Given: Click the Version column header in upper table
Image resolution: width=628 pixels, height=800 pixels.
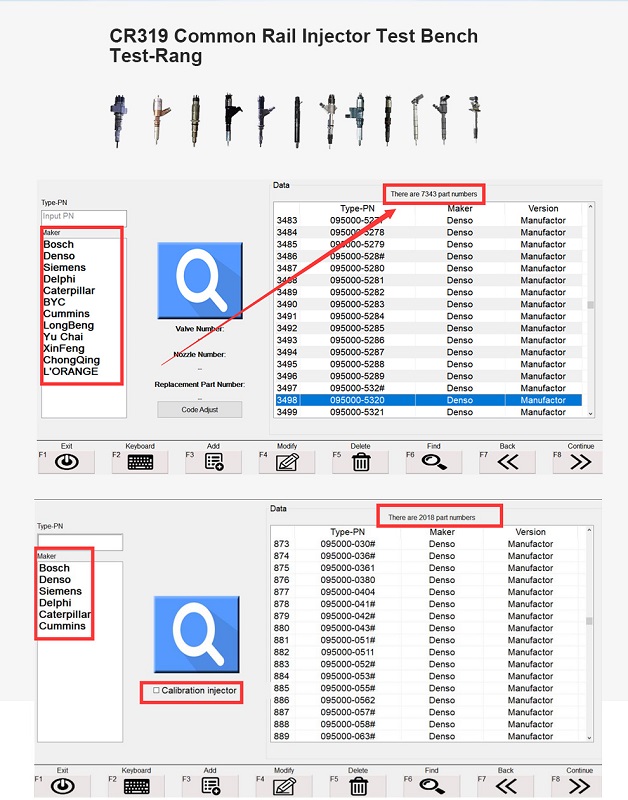Looking at the screenshot, I should (543, 208).
